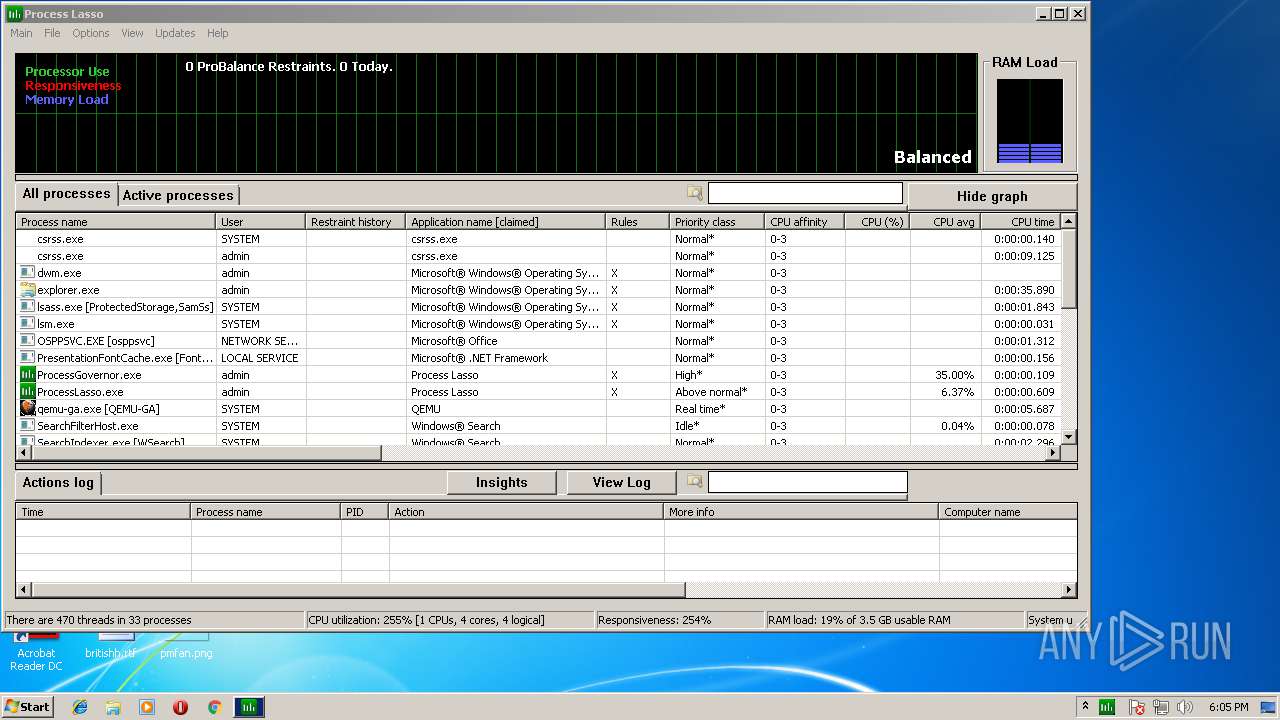Sort by CPU affinity column header
Screen dimensions: 1280x720
[805, 222]
